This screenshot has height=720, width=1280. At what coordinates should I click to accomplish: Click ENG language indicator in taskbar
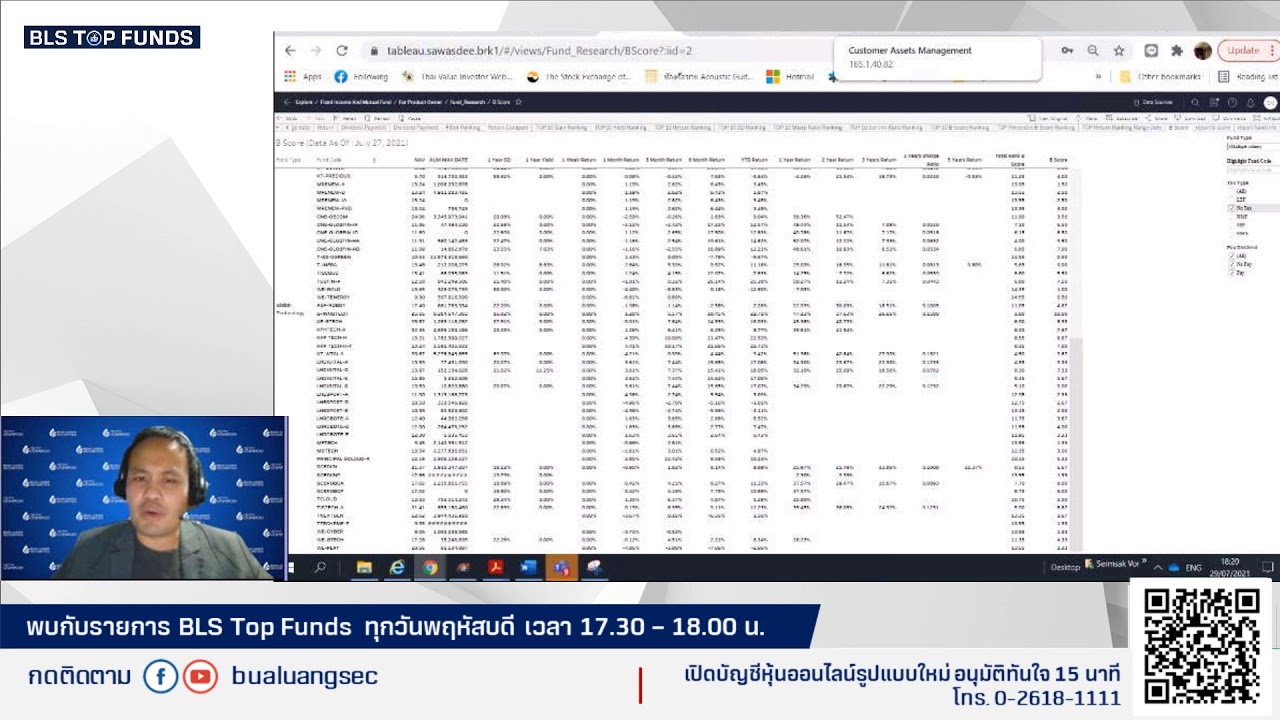[x=1193, y=568]
